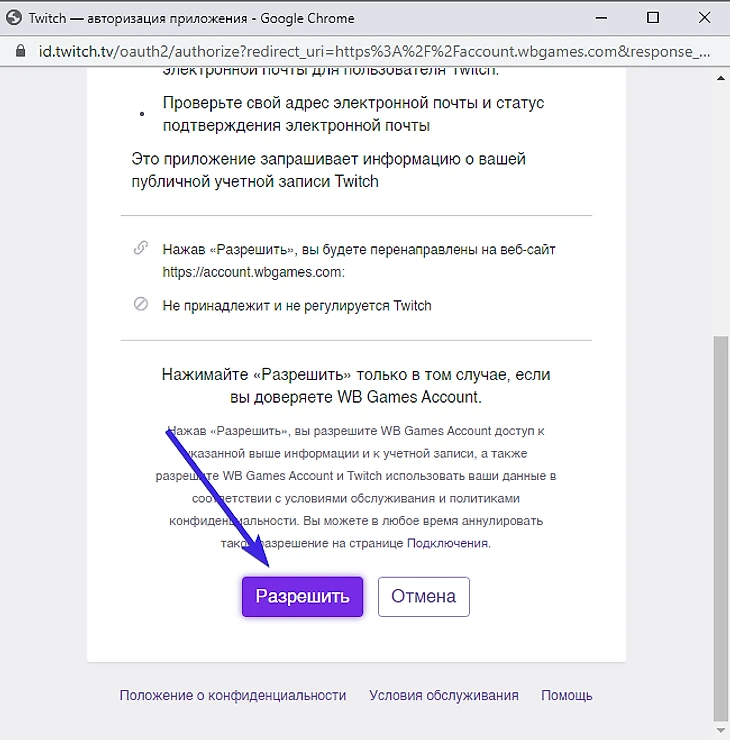Click the scrollbar up arrow

point(721,78)
